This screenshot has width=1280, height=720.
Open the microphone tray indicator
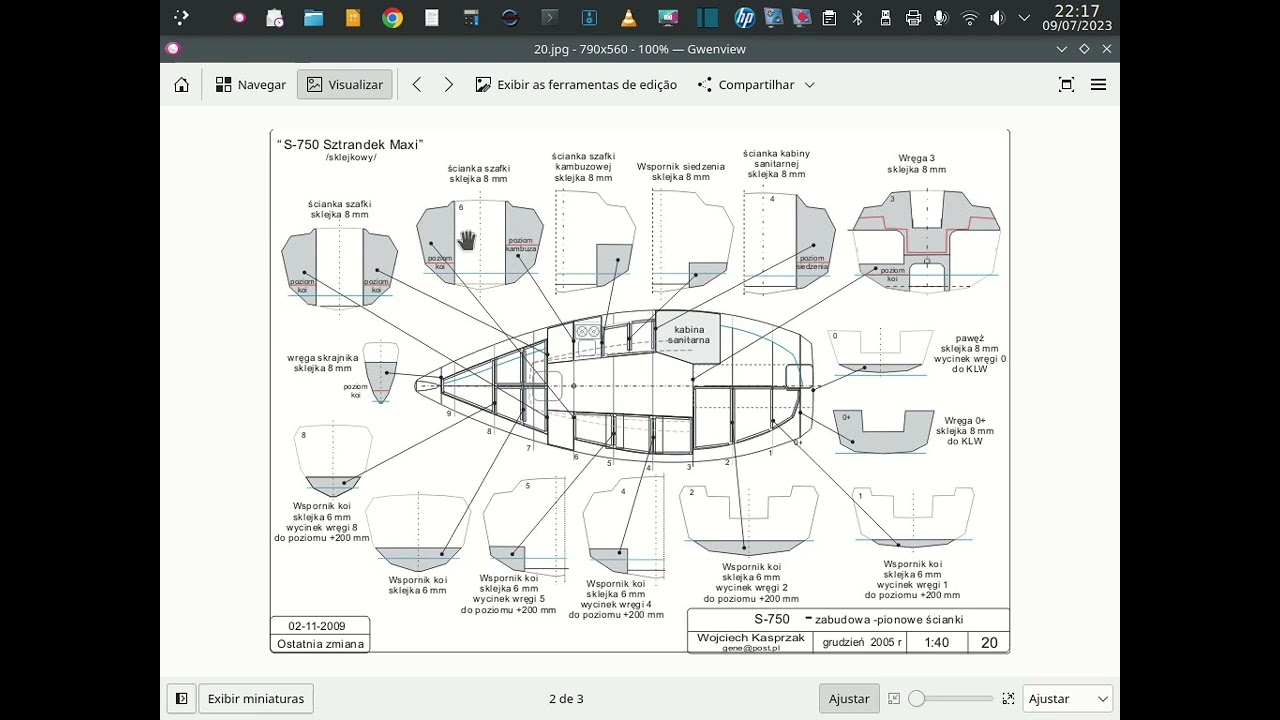[941, 18]
